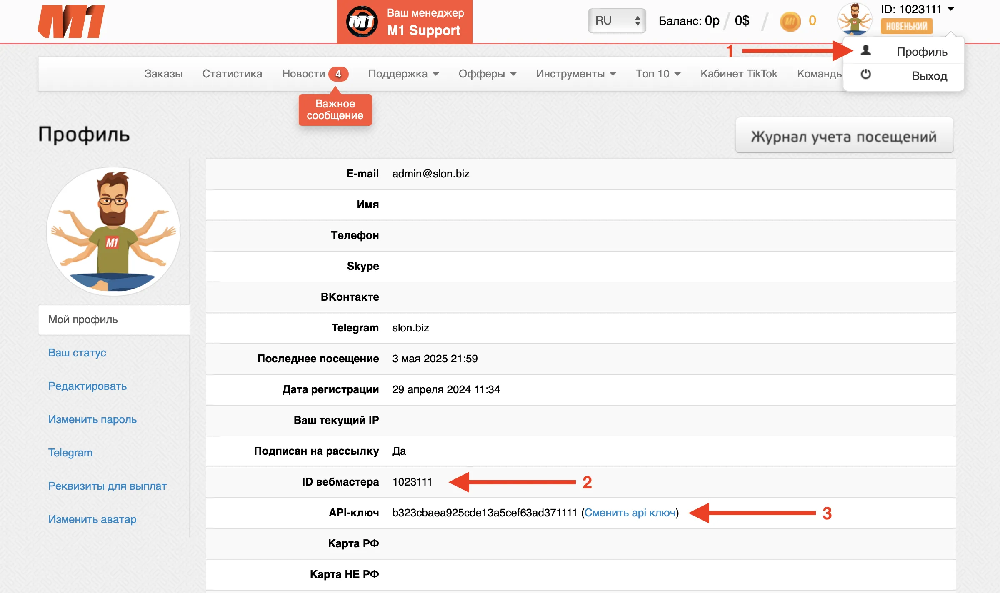The height and width of the screenshot is (593, 1000).
Task: Expand the Поддержка menu
Action: pos(403,74)
